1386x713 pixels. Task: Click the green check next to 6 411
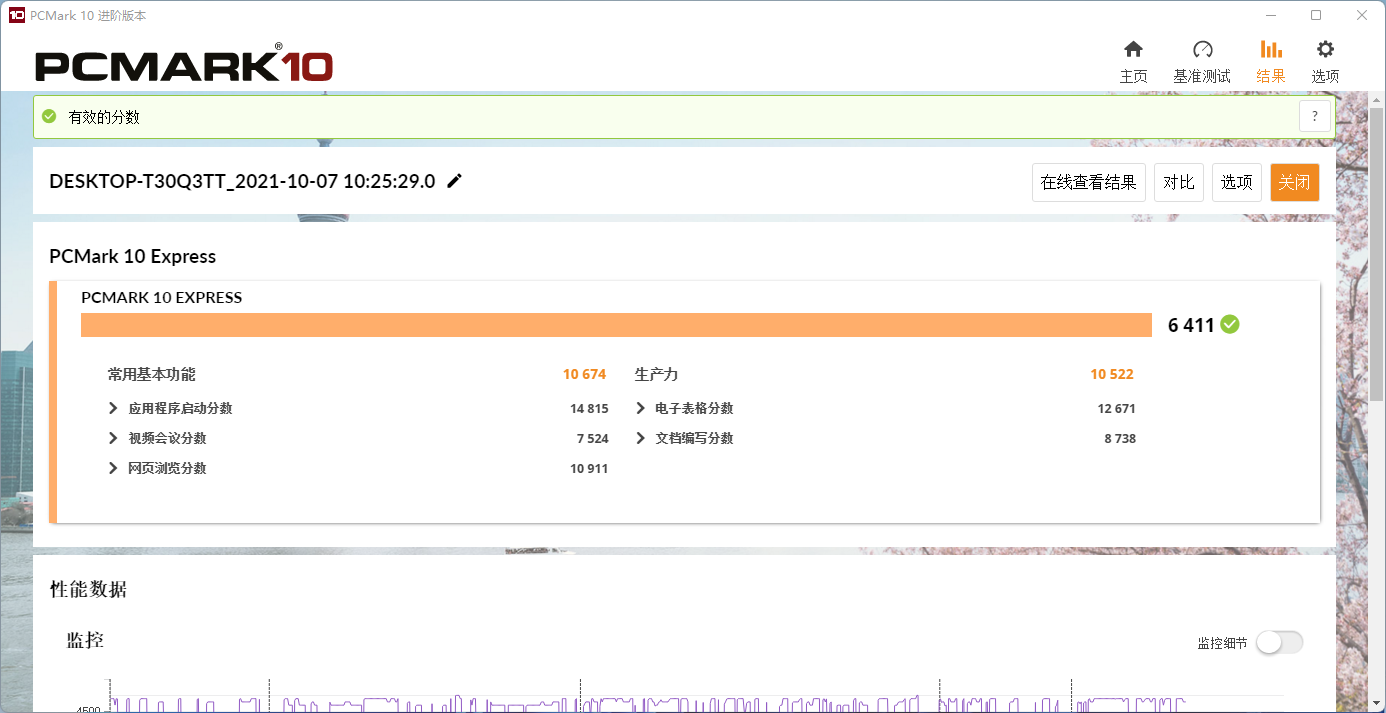1230,324
